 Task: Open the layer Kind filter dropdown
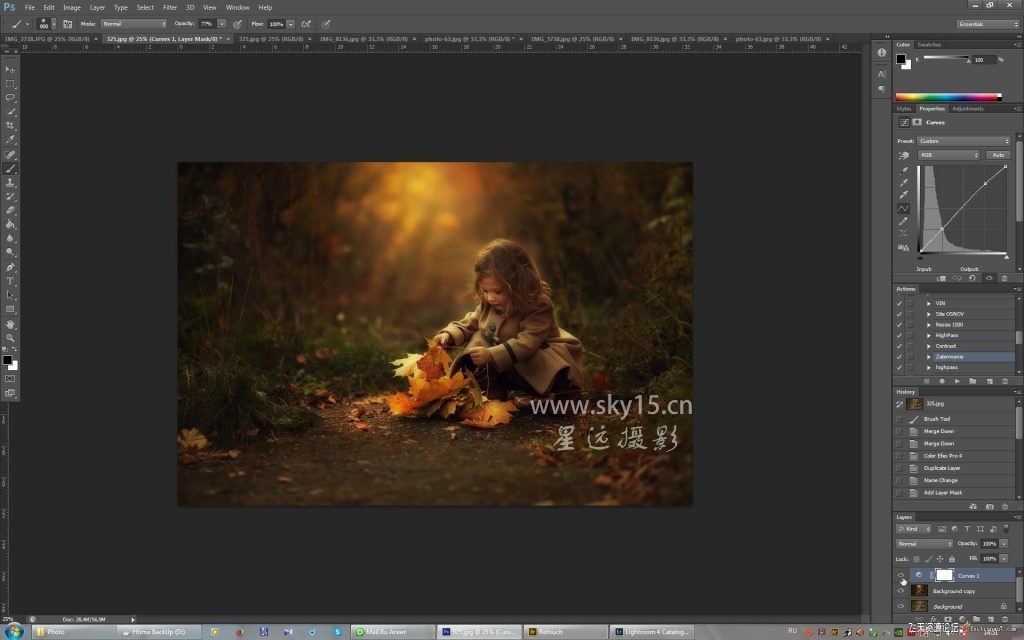coord(914,529)
